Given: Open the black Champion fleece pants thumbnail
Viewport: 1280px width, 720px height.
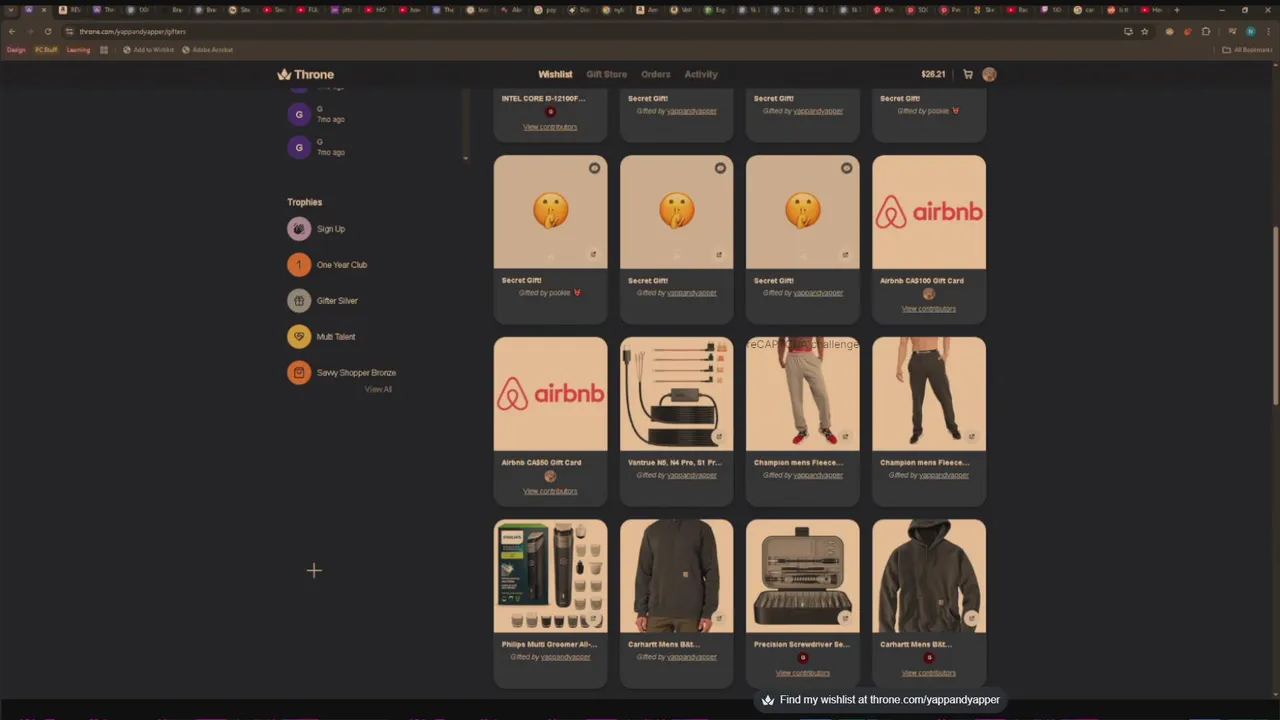Looking at the screenshot, I should coord(928,394).
